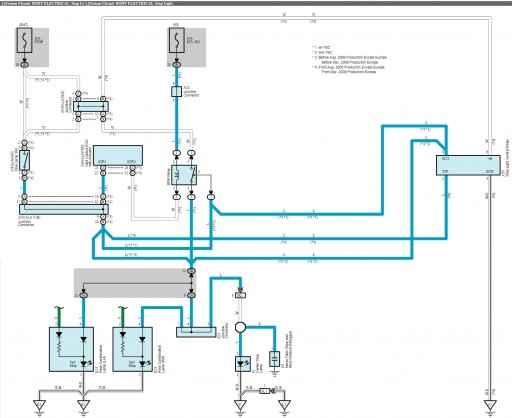This screenshot has height=418, width=512.
Task: Open second System Circuit Stop Light title link
Action: [129, 3]
